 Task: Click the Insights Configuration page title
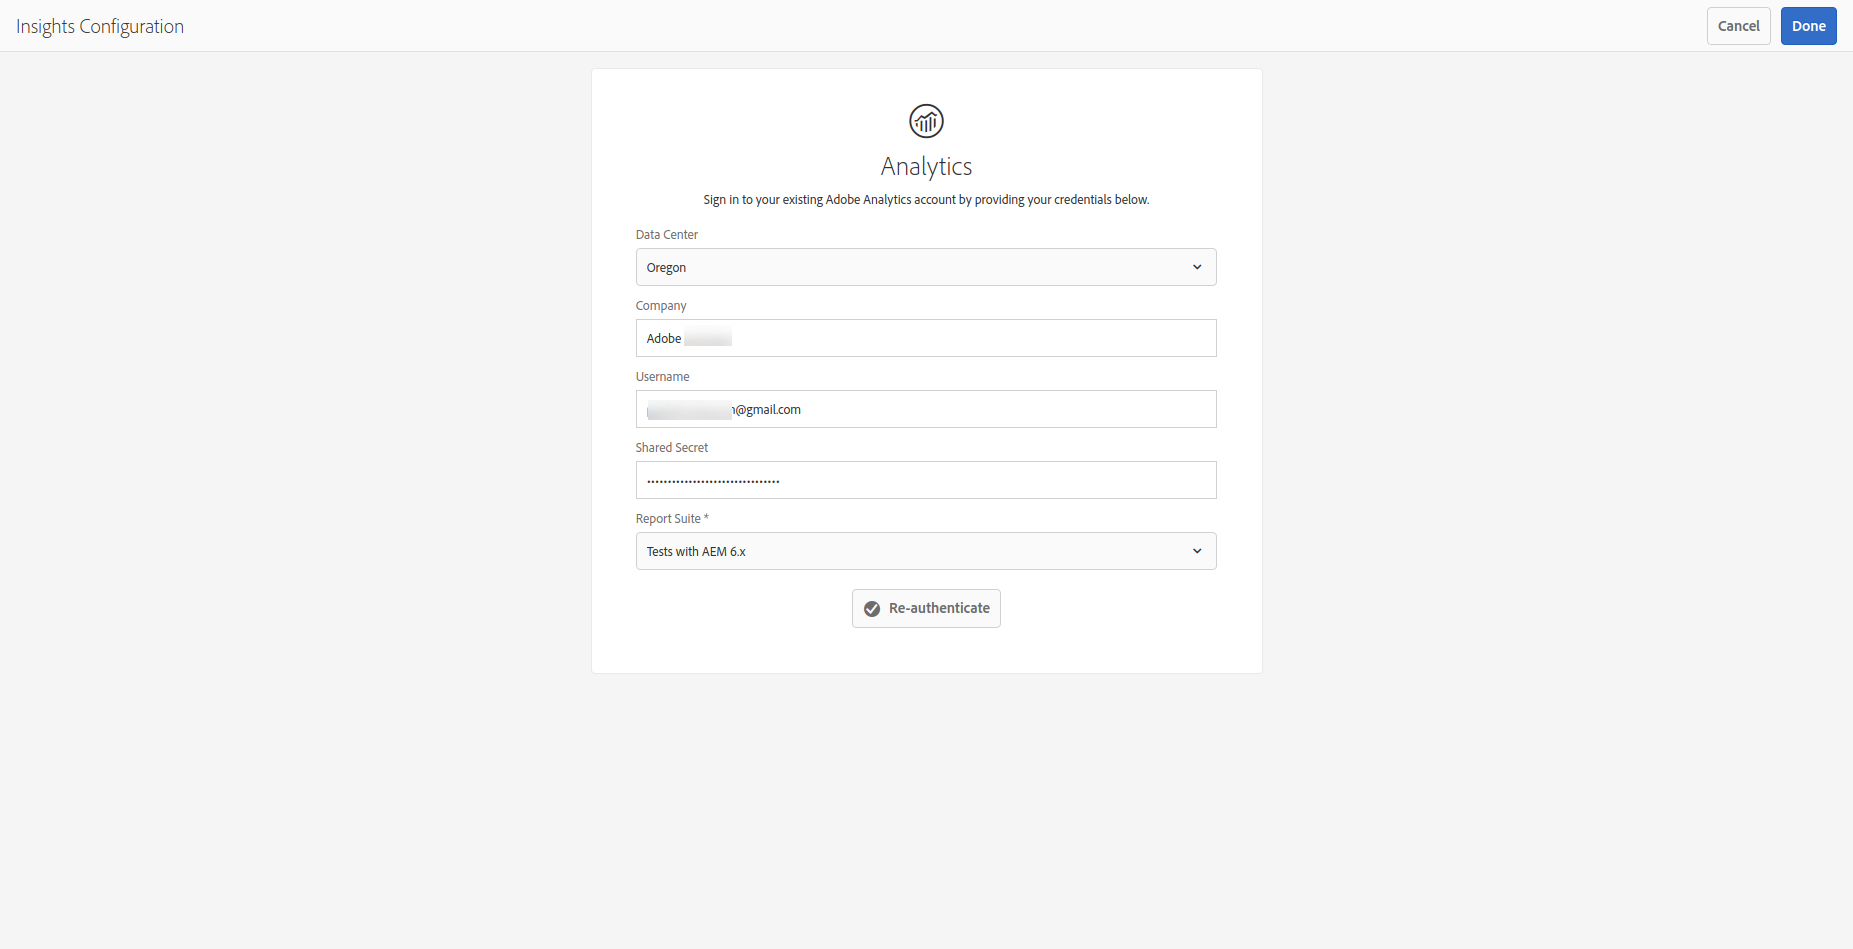coord(100,26)
